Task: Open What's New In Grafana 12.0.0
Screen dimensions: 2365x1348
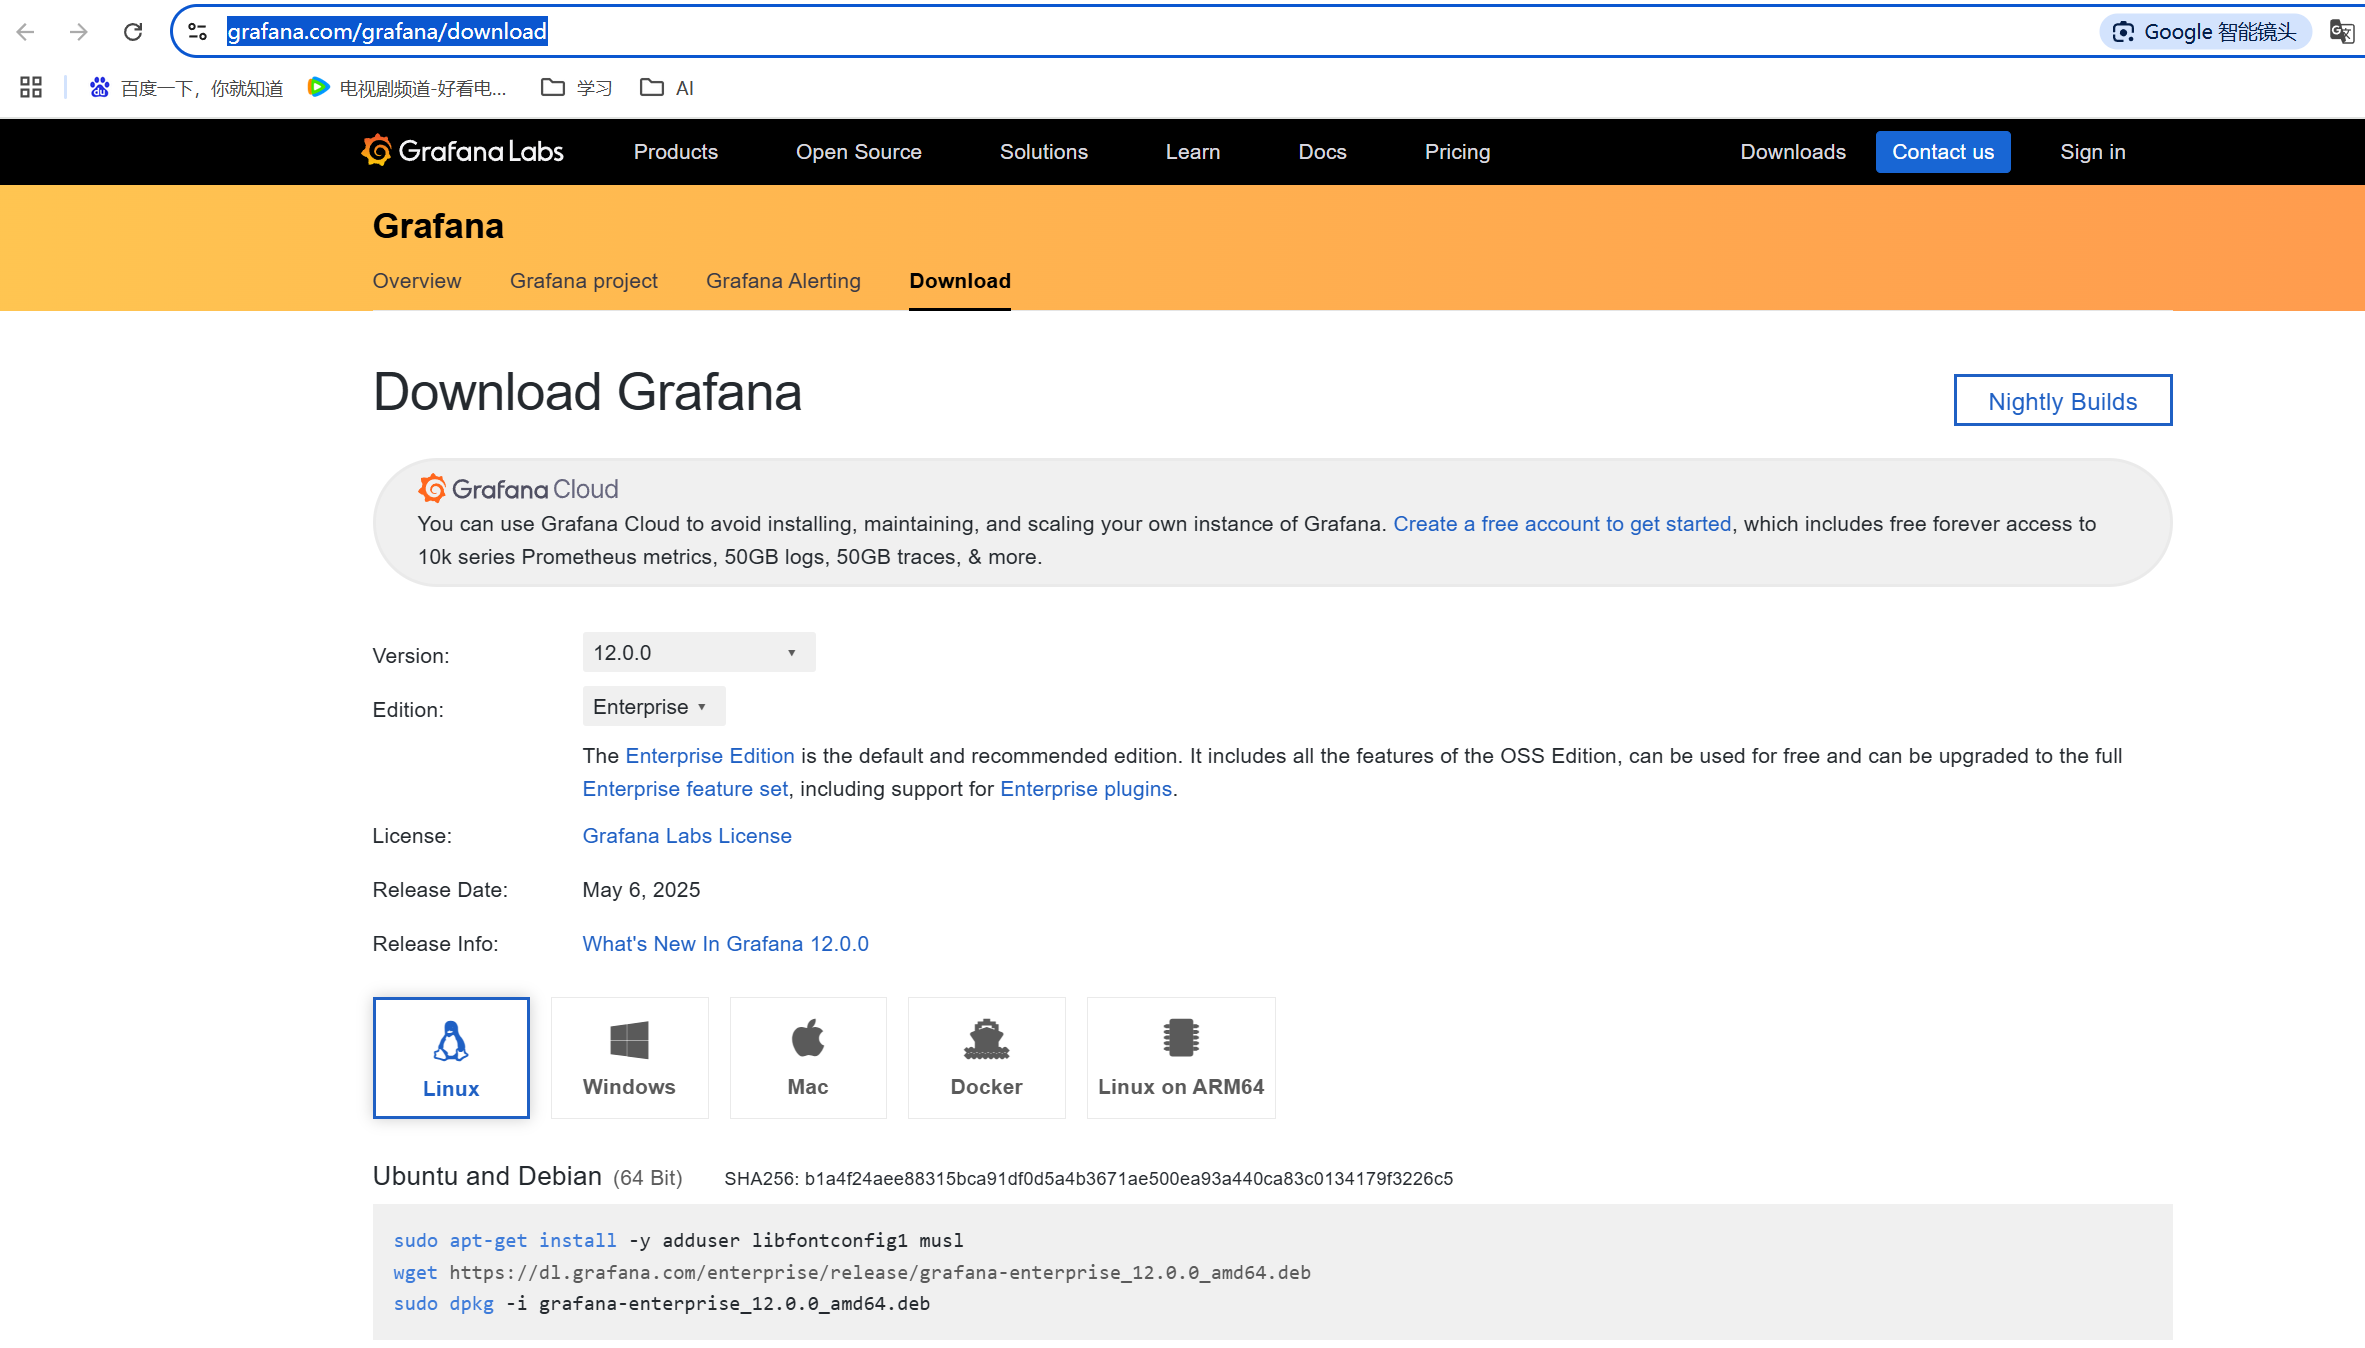Action: pyautogui.click(x=726, y=944)
